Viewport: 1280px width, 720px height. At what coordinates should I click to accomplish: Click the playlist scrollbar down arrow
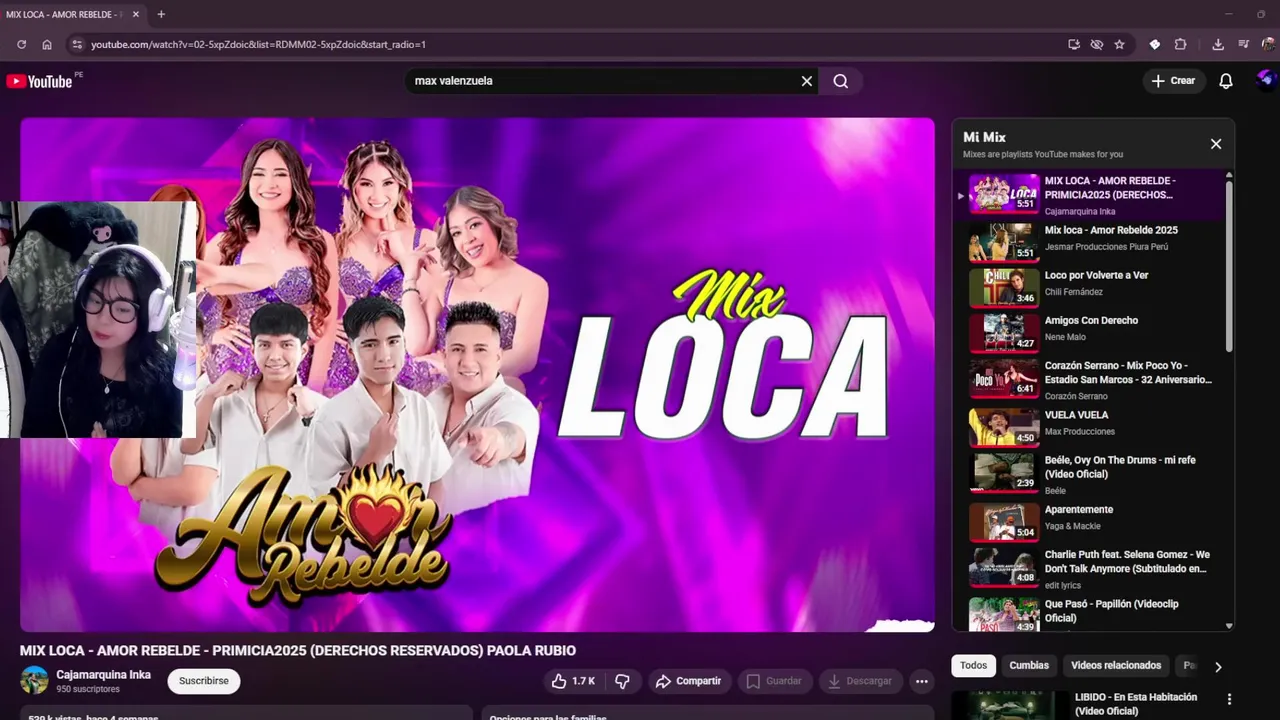(x=1229, y=626)
